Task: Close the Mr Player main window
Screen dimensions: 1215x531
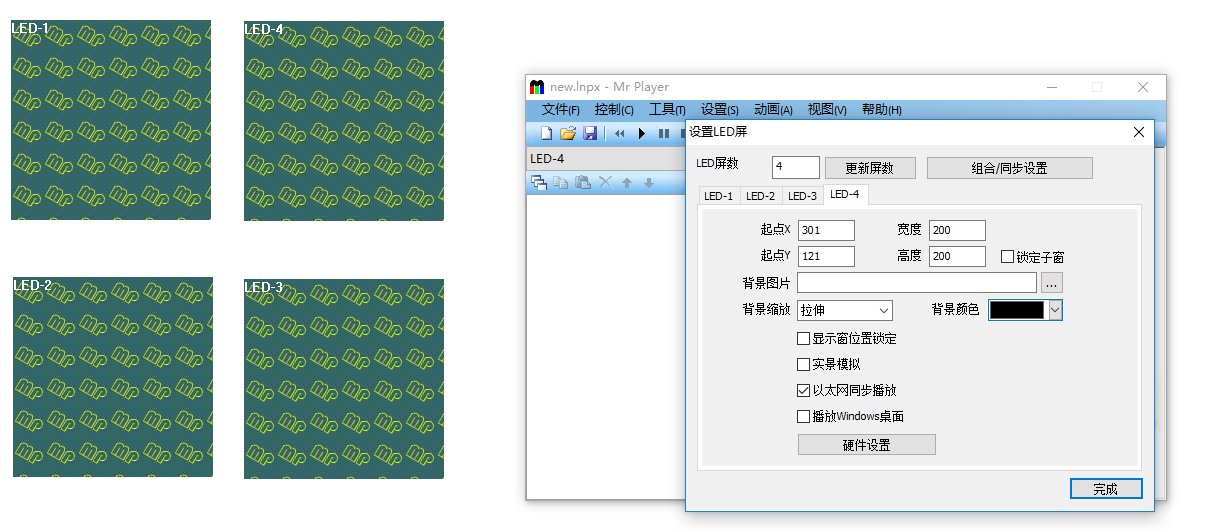Action: [x=1143, y=87]
